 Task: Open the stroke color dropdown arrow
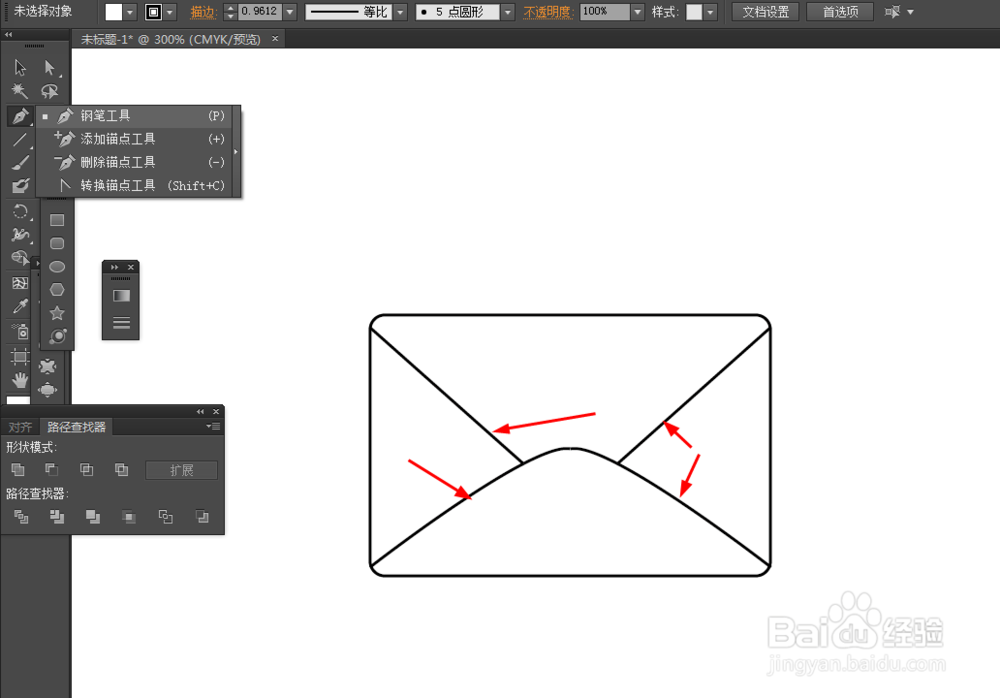coord(170,12)
